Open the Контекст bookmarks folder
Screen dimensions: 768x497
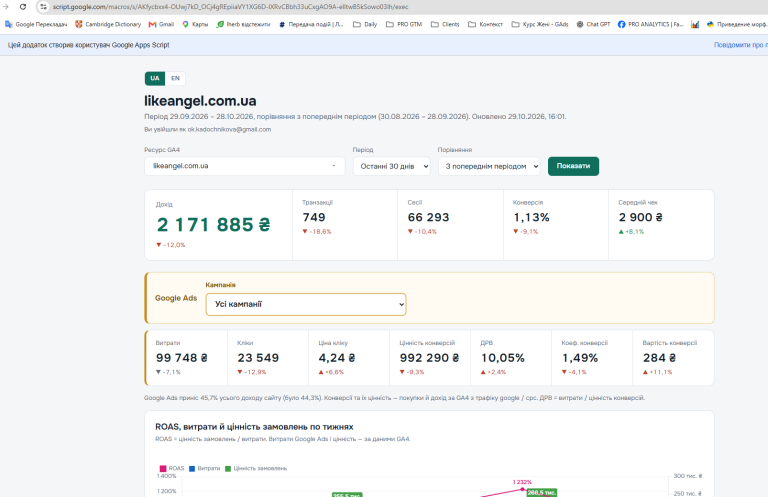[x=485, y=24]
